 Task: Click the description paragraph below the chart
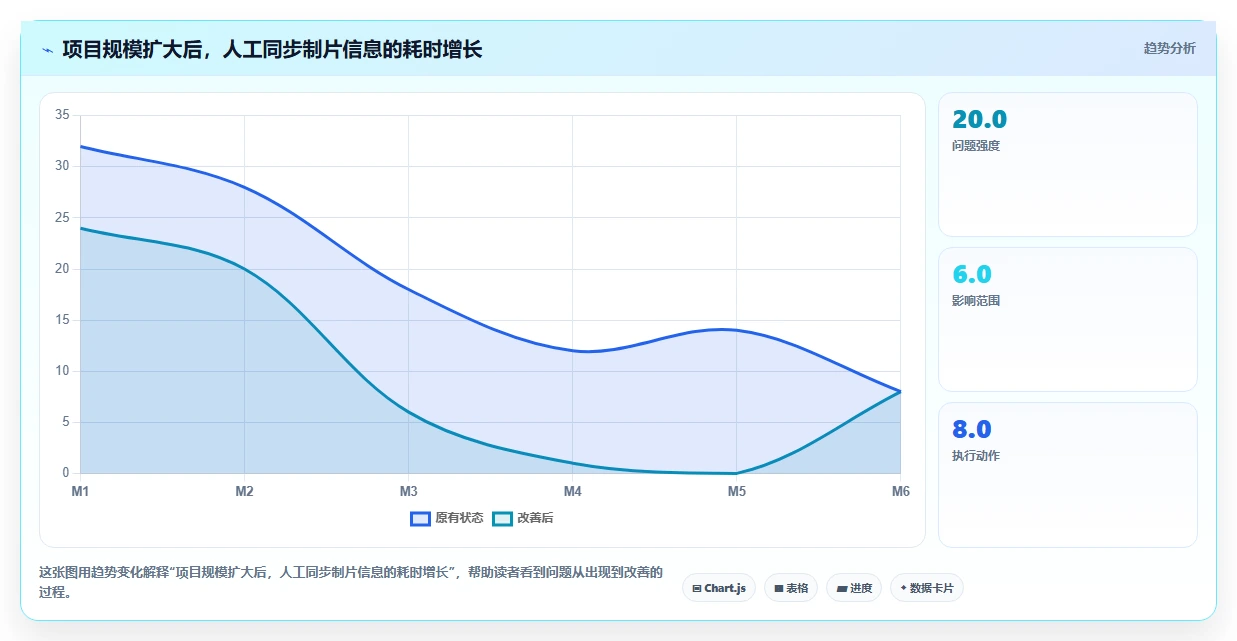pyautogui.click(x=350, y=582)
